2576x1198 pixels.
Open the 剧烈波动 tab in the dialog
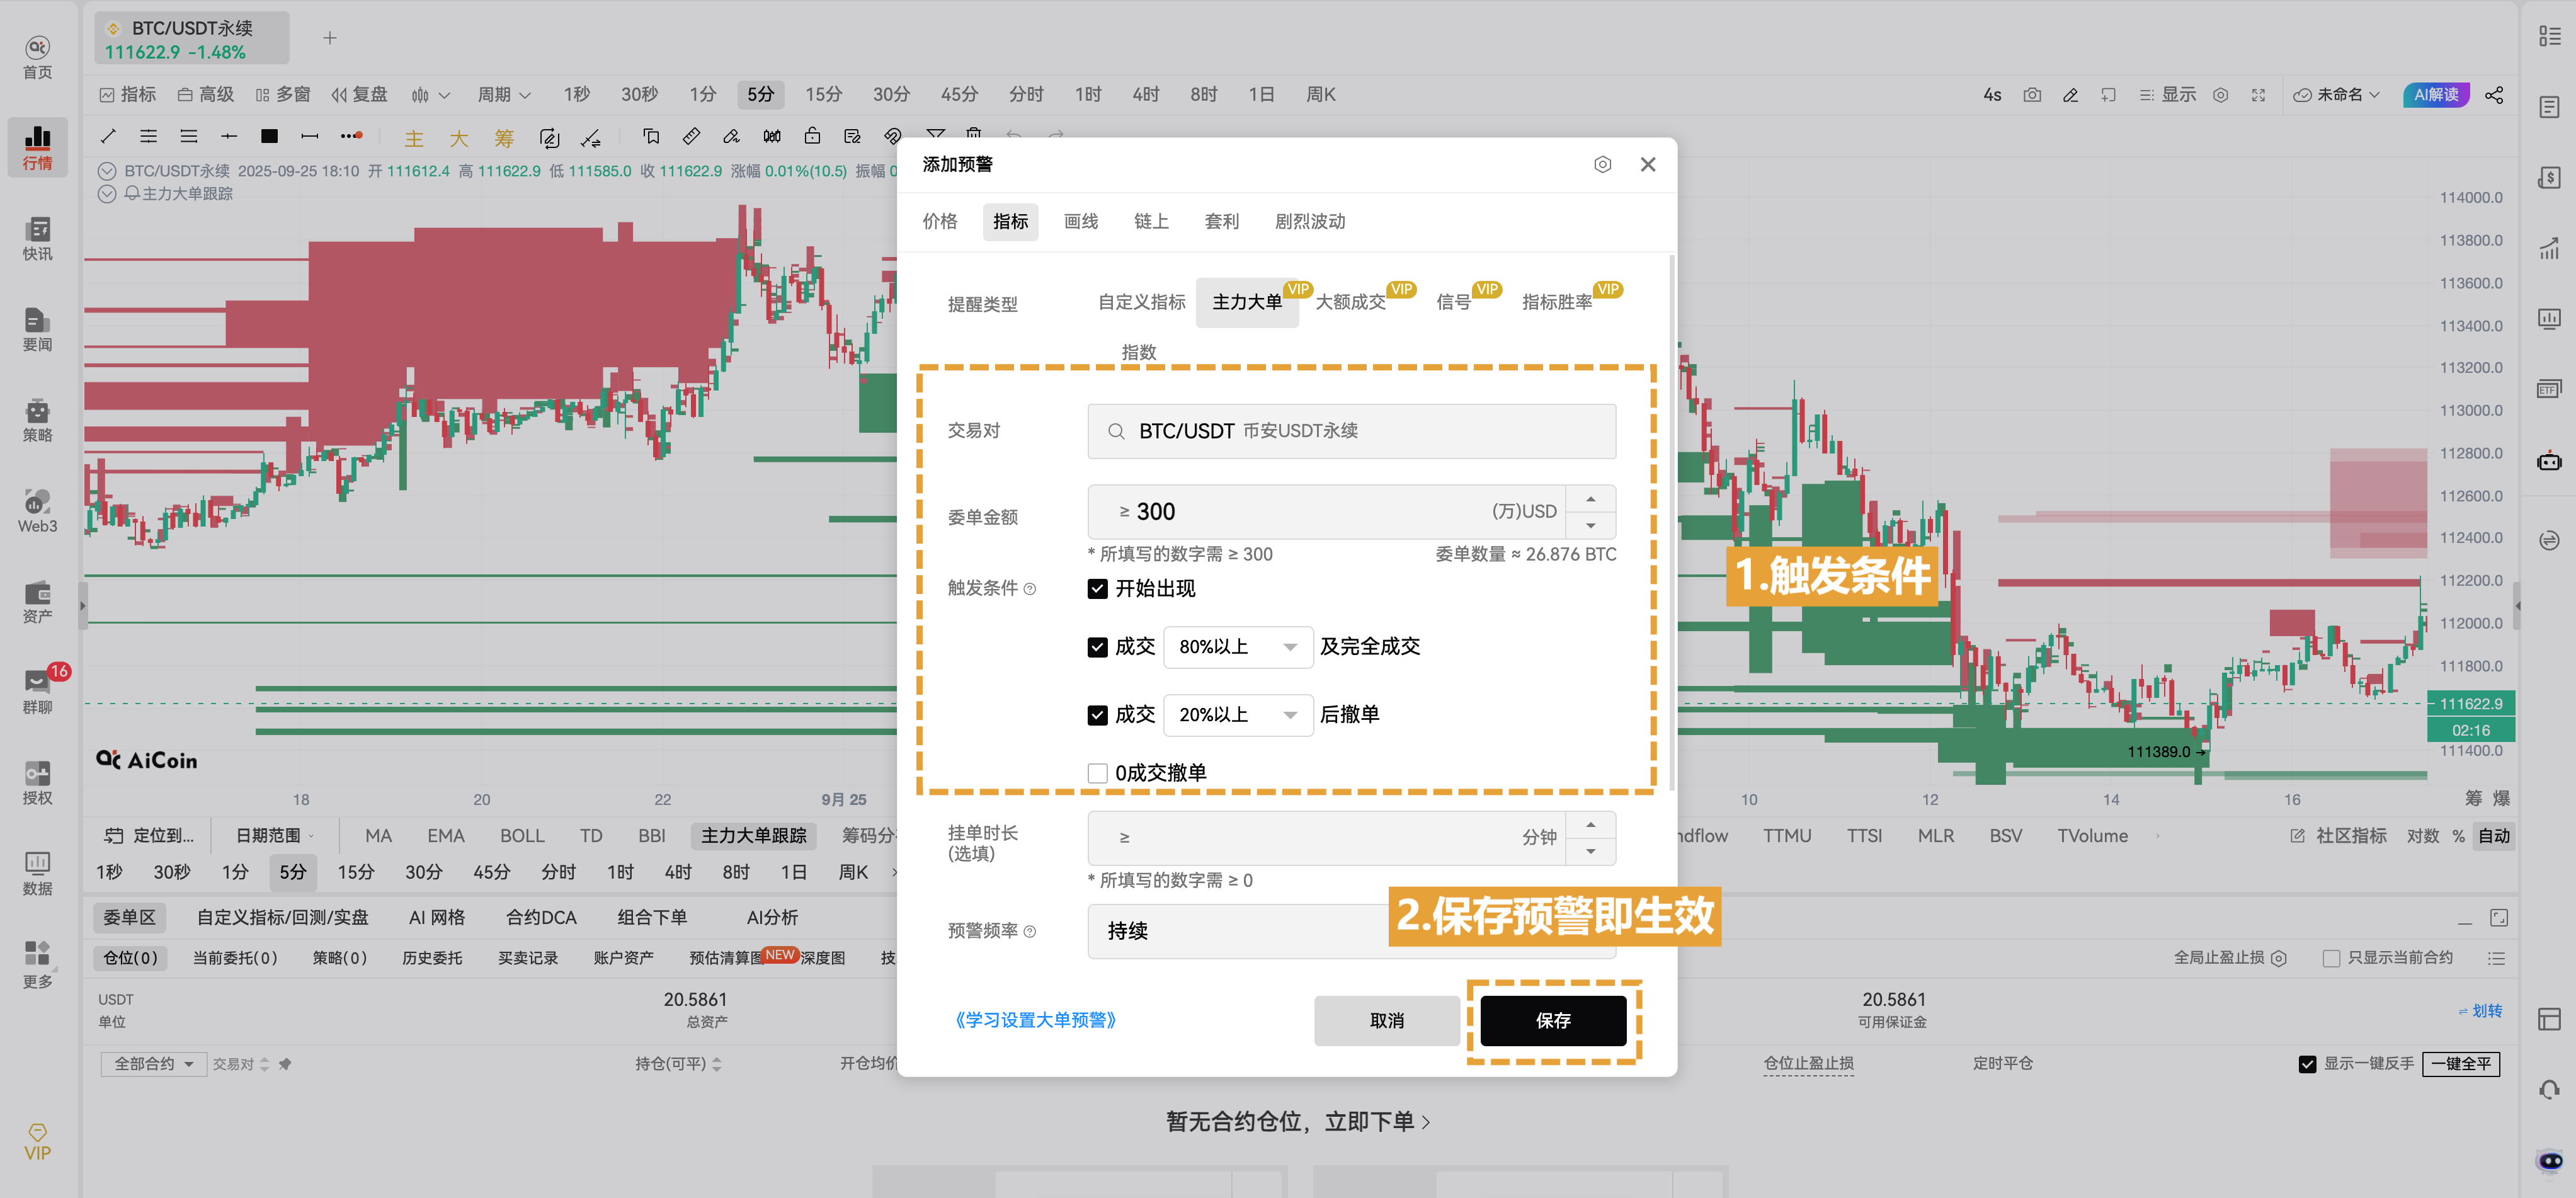click(1310, 221)
